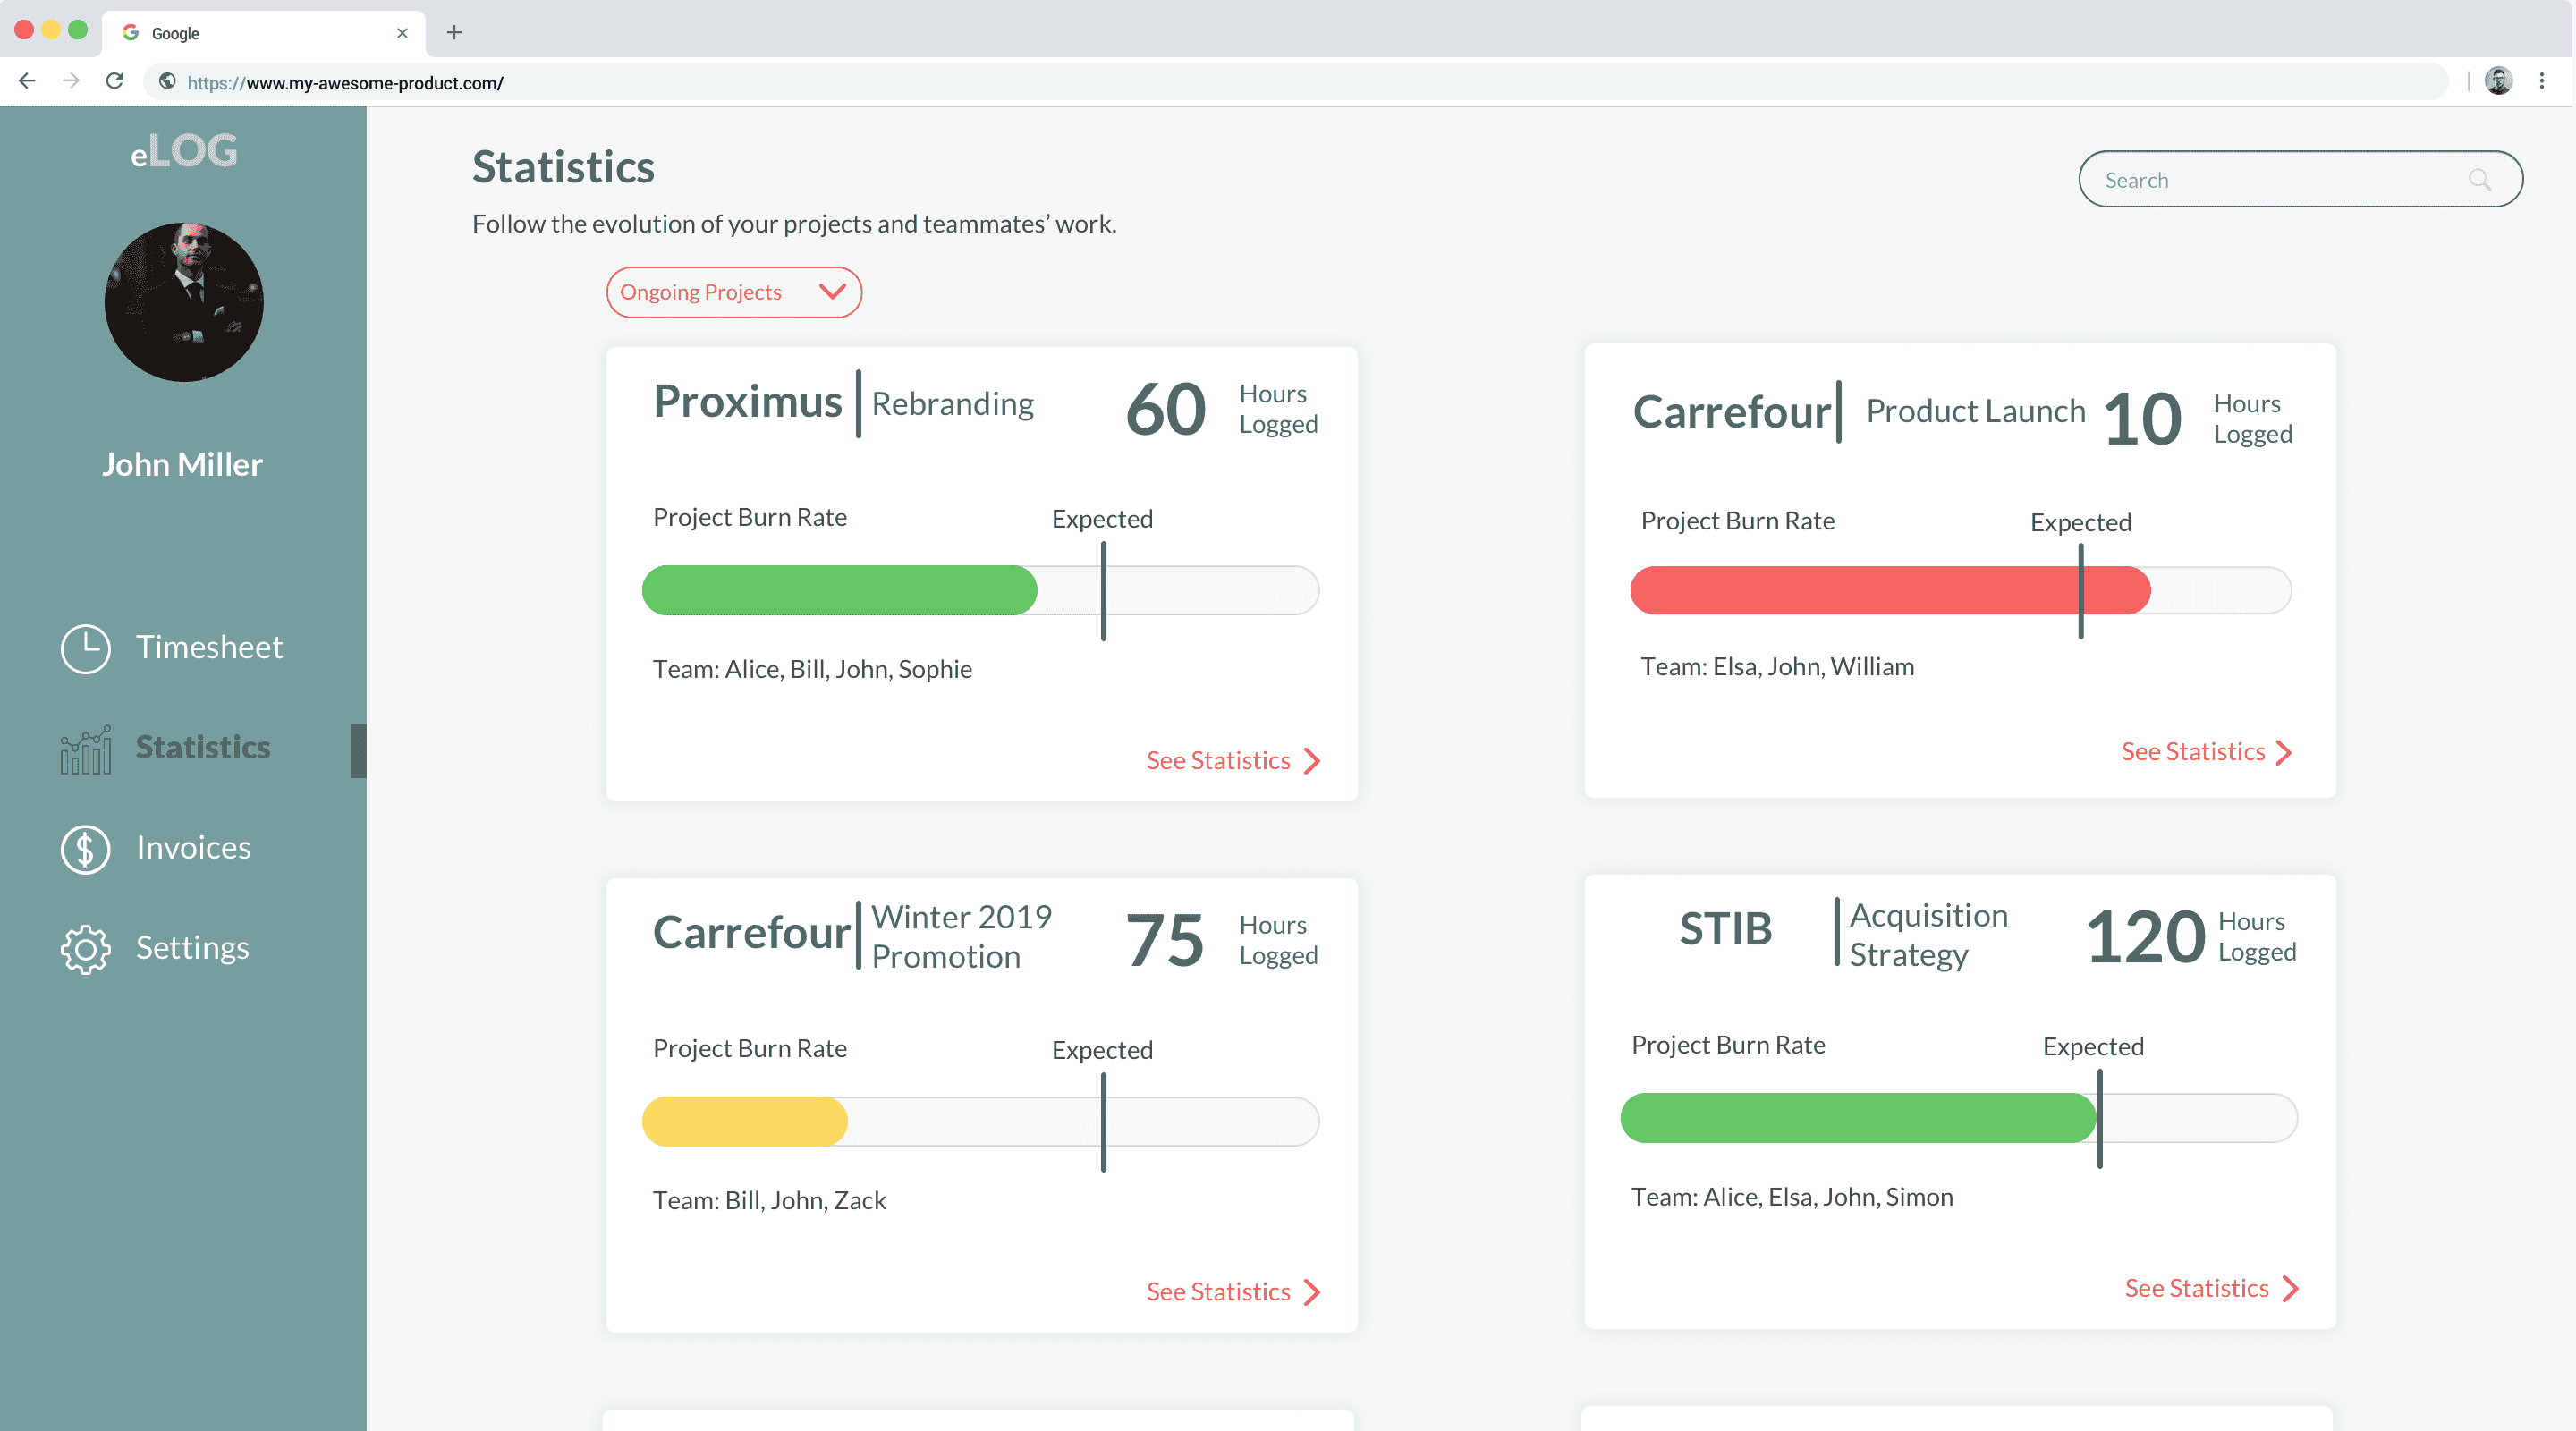
Task: Click the 120 hours logged value
Action: pyautogui.click(x=2145, y=937)
